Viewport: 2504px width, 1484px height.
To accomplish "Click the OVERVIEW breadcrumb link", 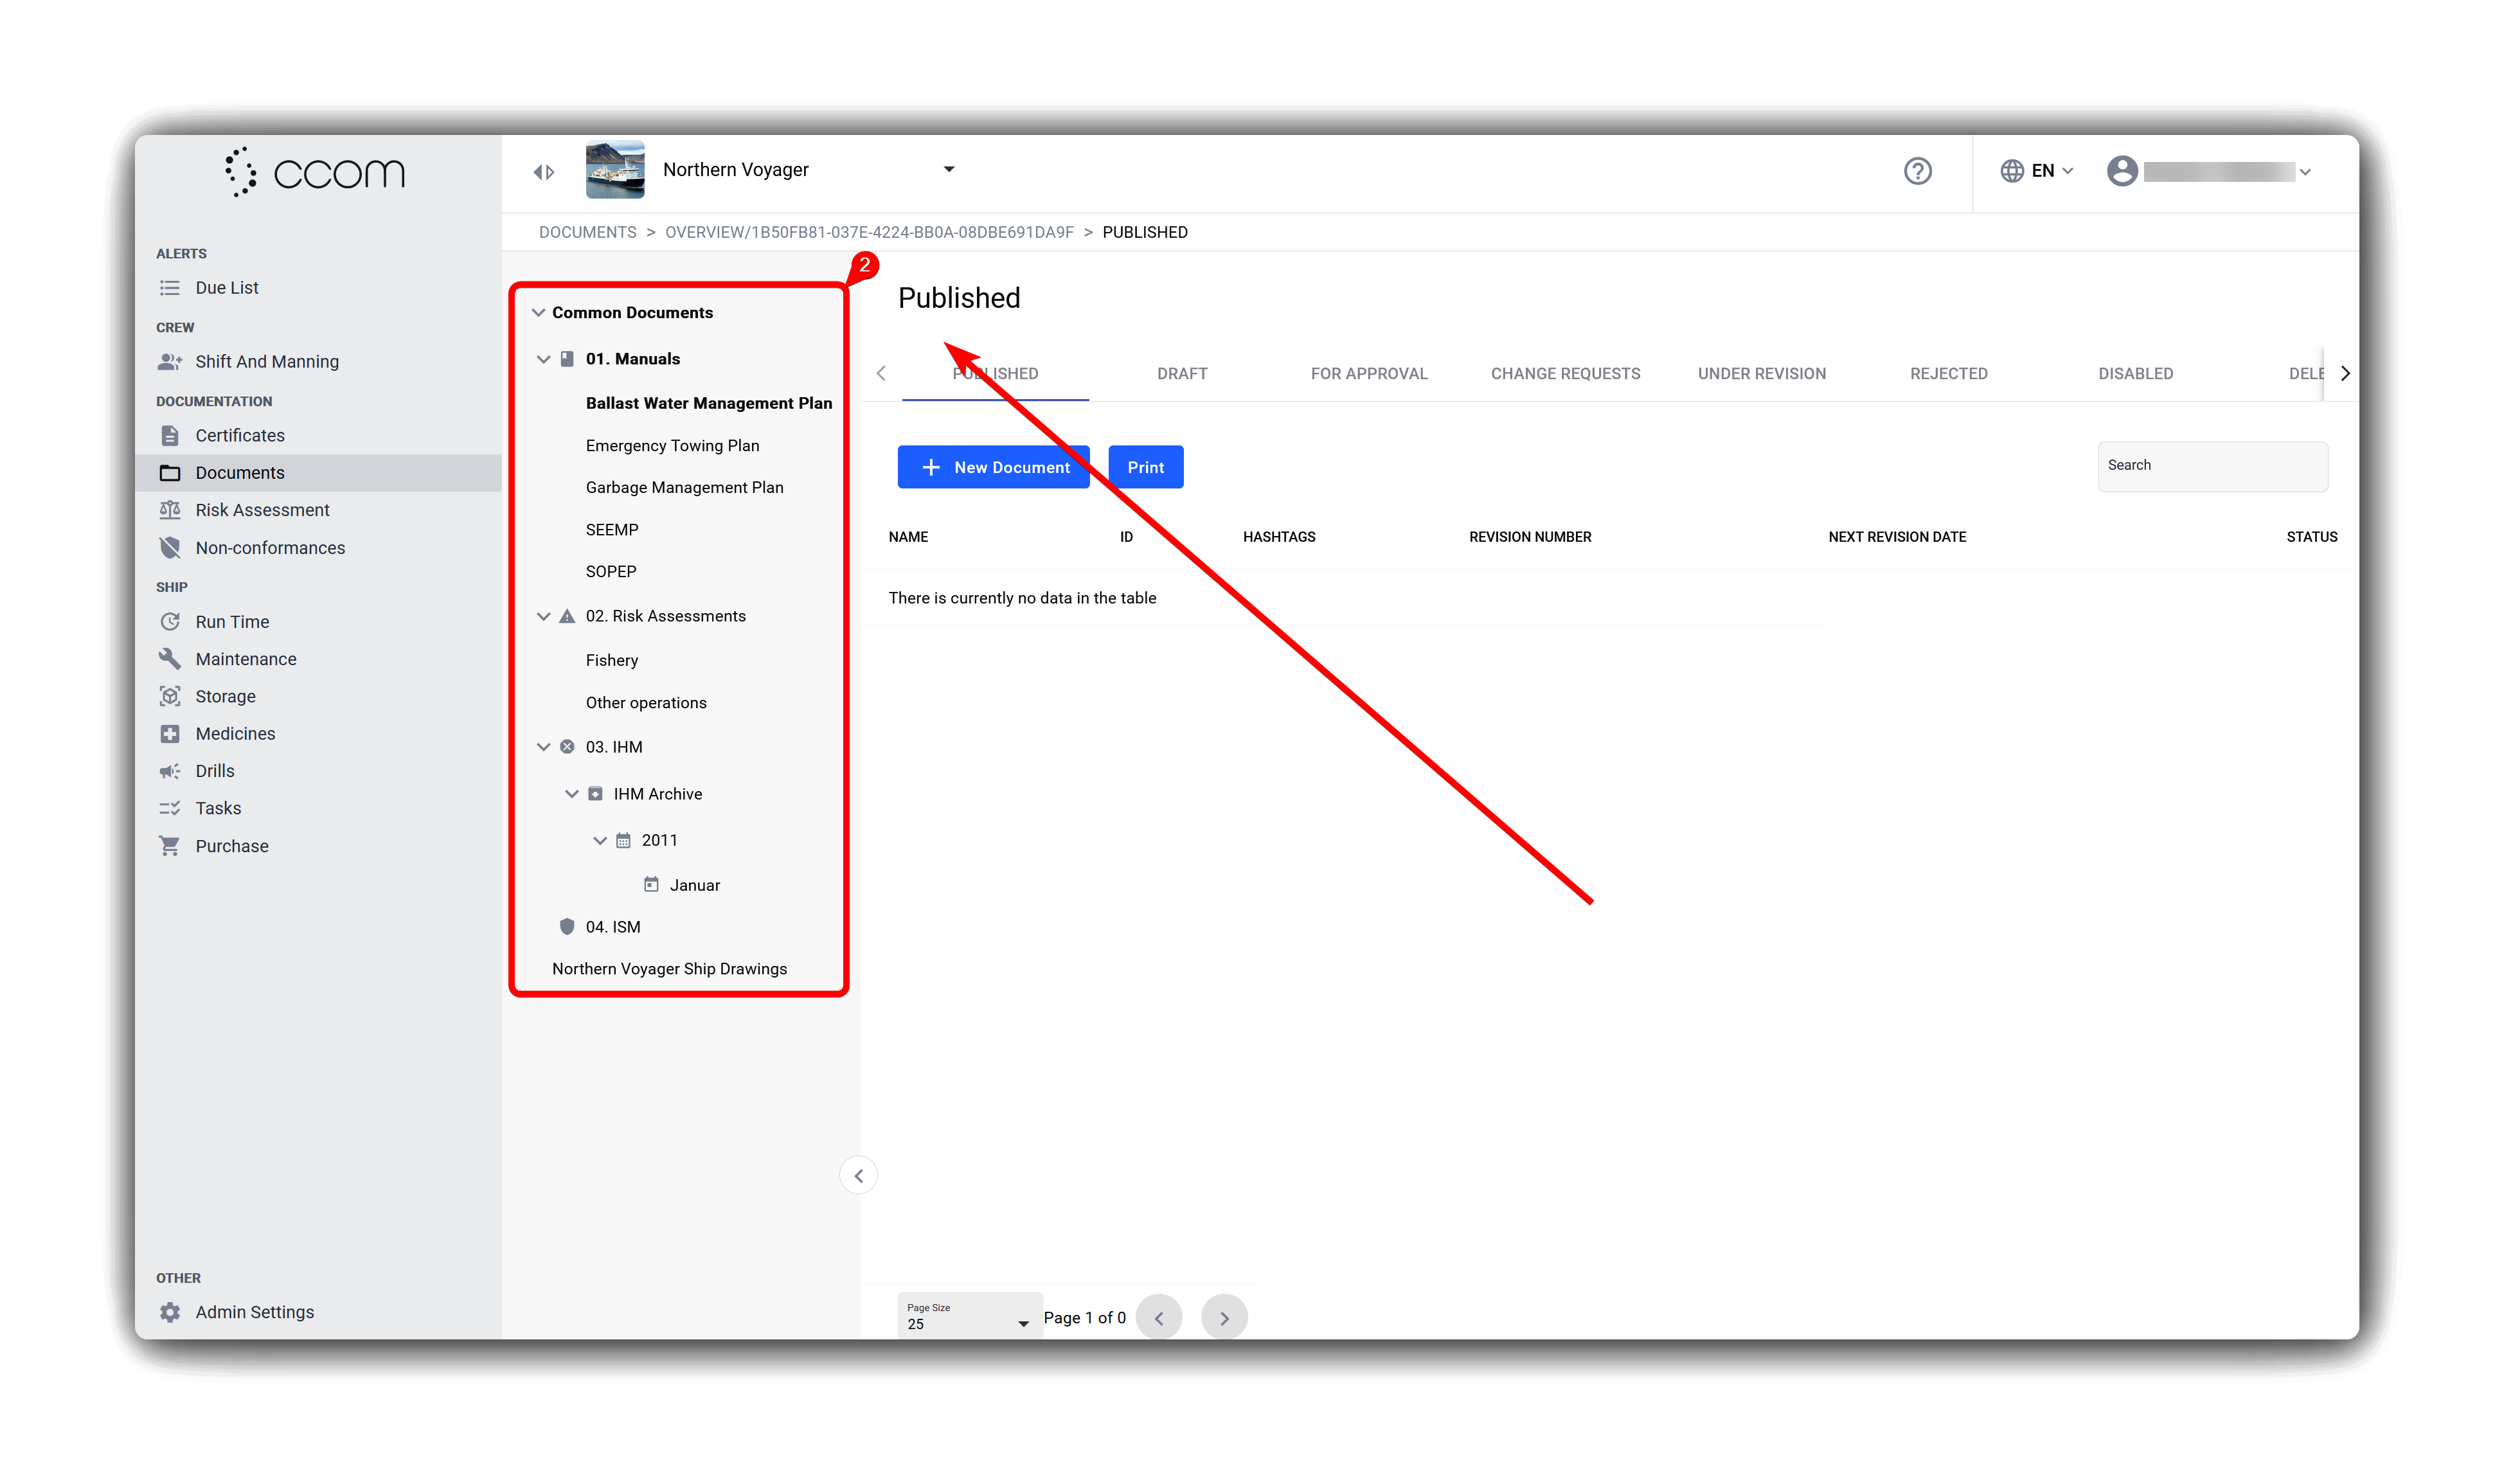I will click(868, 232).
